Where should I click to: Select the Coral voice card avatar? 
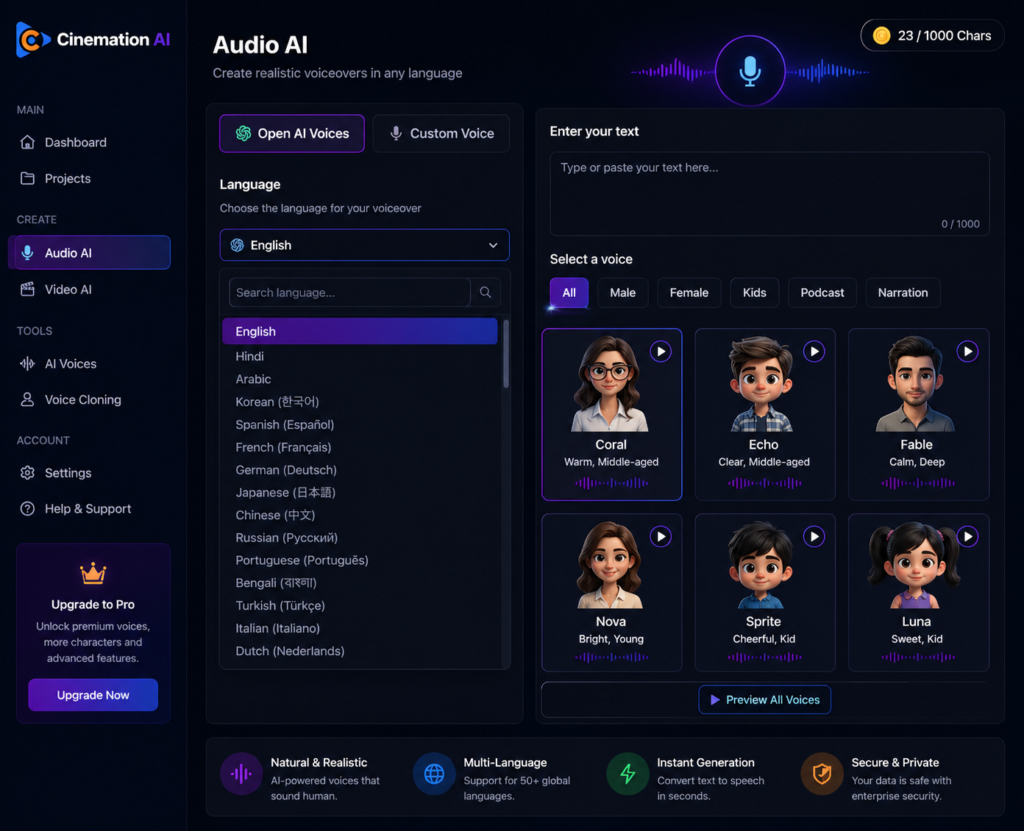coord(610,383)
